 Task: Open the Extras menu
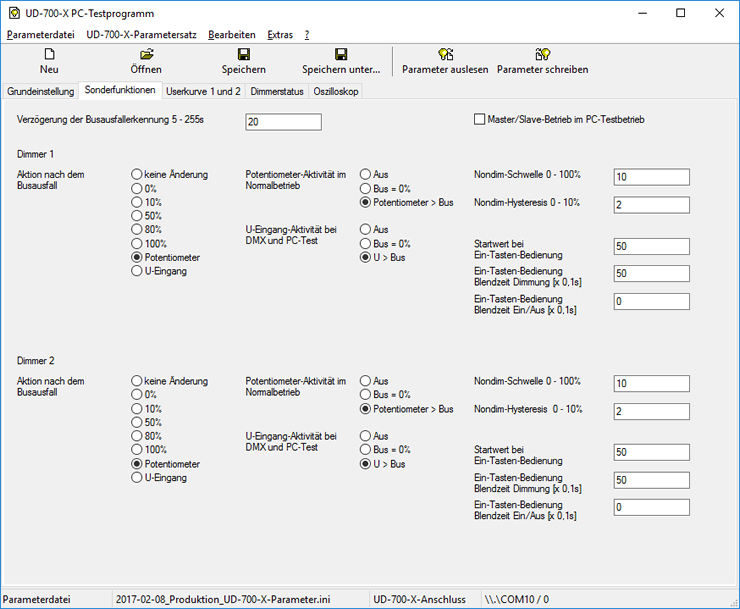click(280, 34)
